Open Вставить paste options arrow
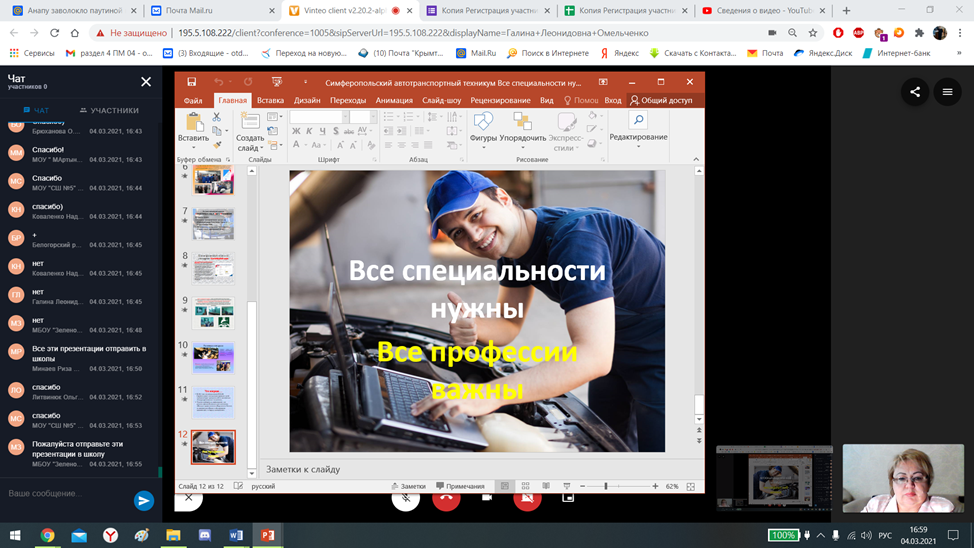 pyautogui.click(x=193, y=147)
